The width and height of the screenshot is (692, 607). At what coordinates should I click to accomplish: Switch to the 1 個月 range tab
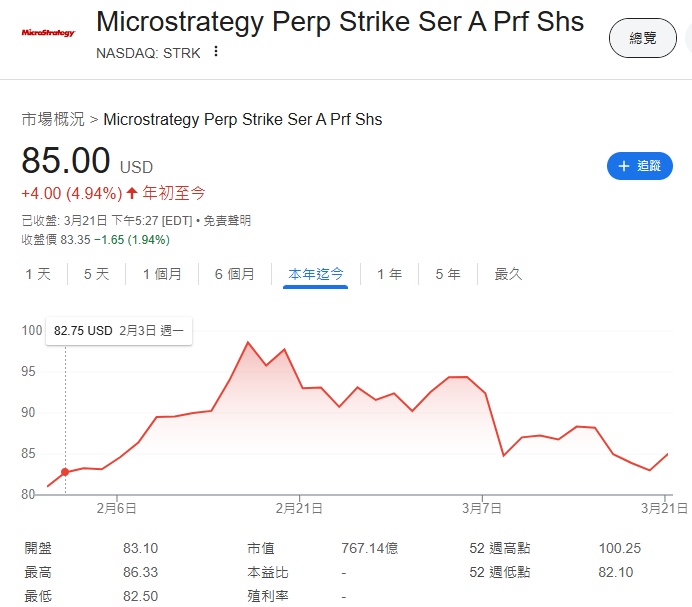pos(162,274)
